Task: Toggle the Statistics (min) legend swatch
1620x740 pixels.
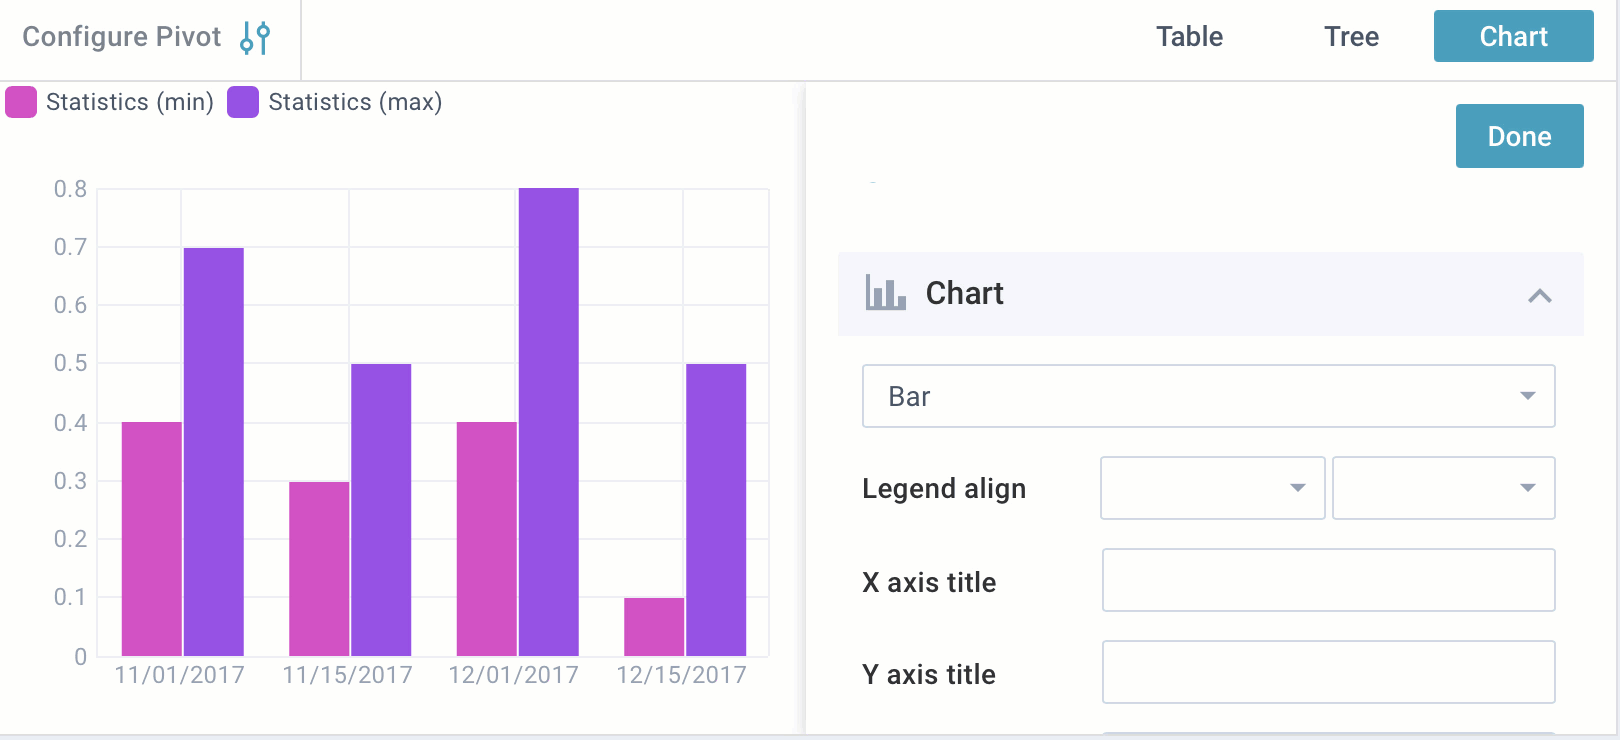Action: click(x=21, y=102)
